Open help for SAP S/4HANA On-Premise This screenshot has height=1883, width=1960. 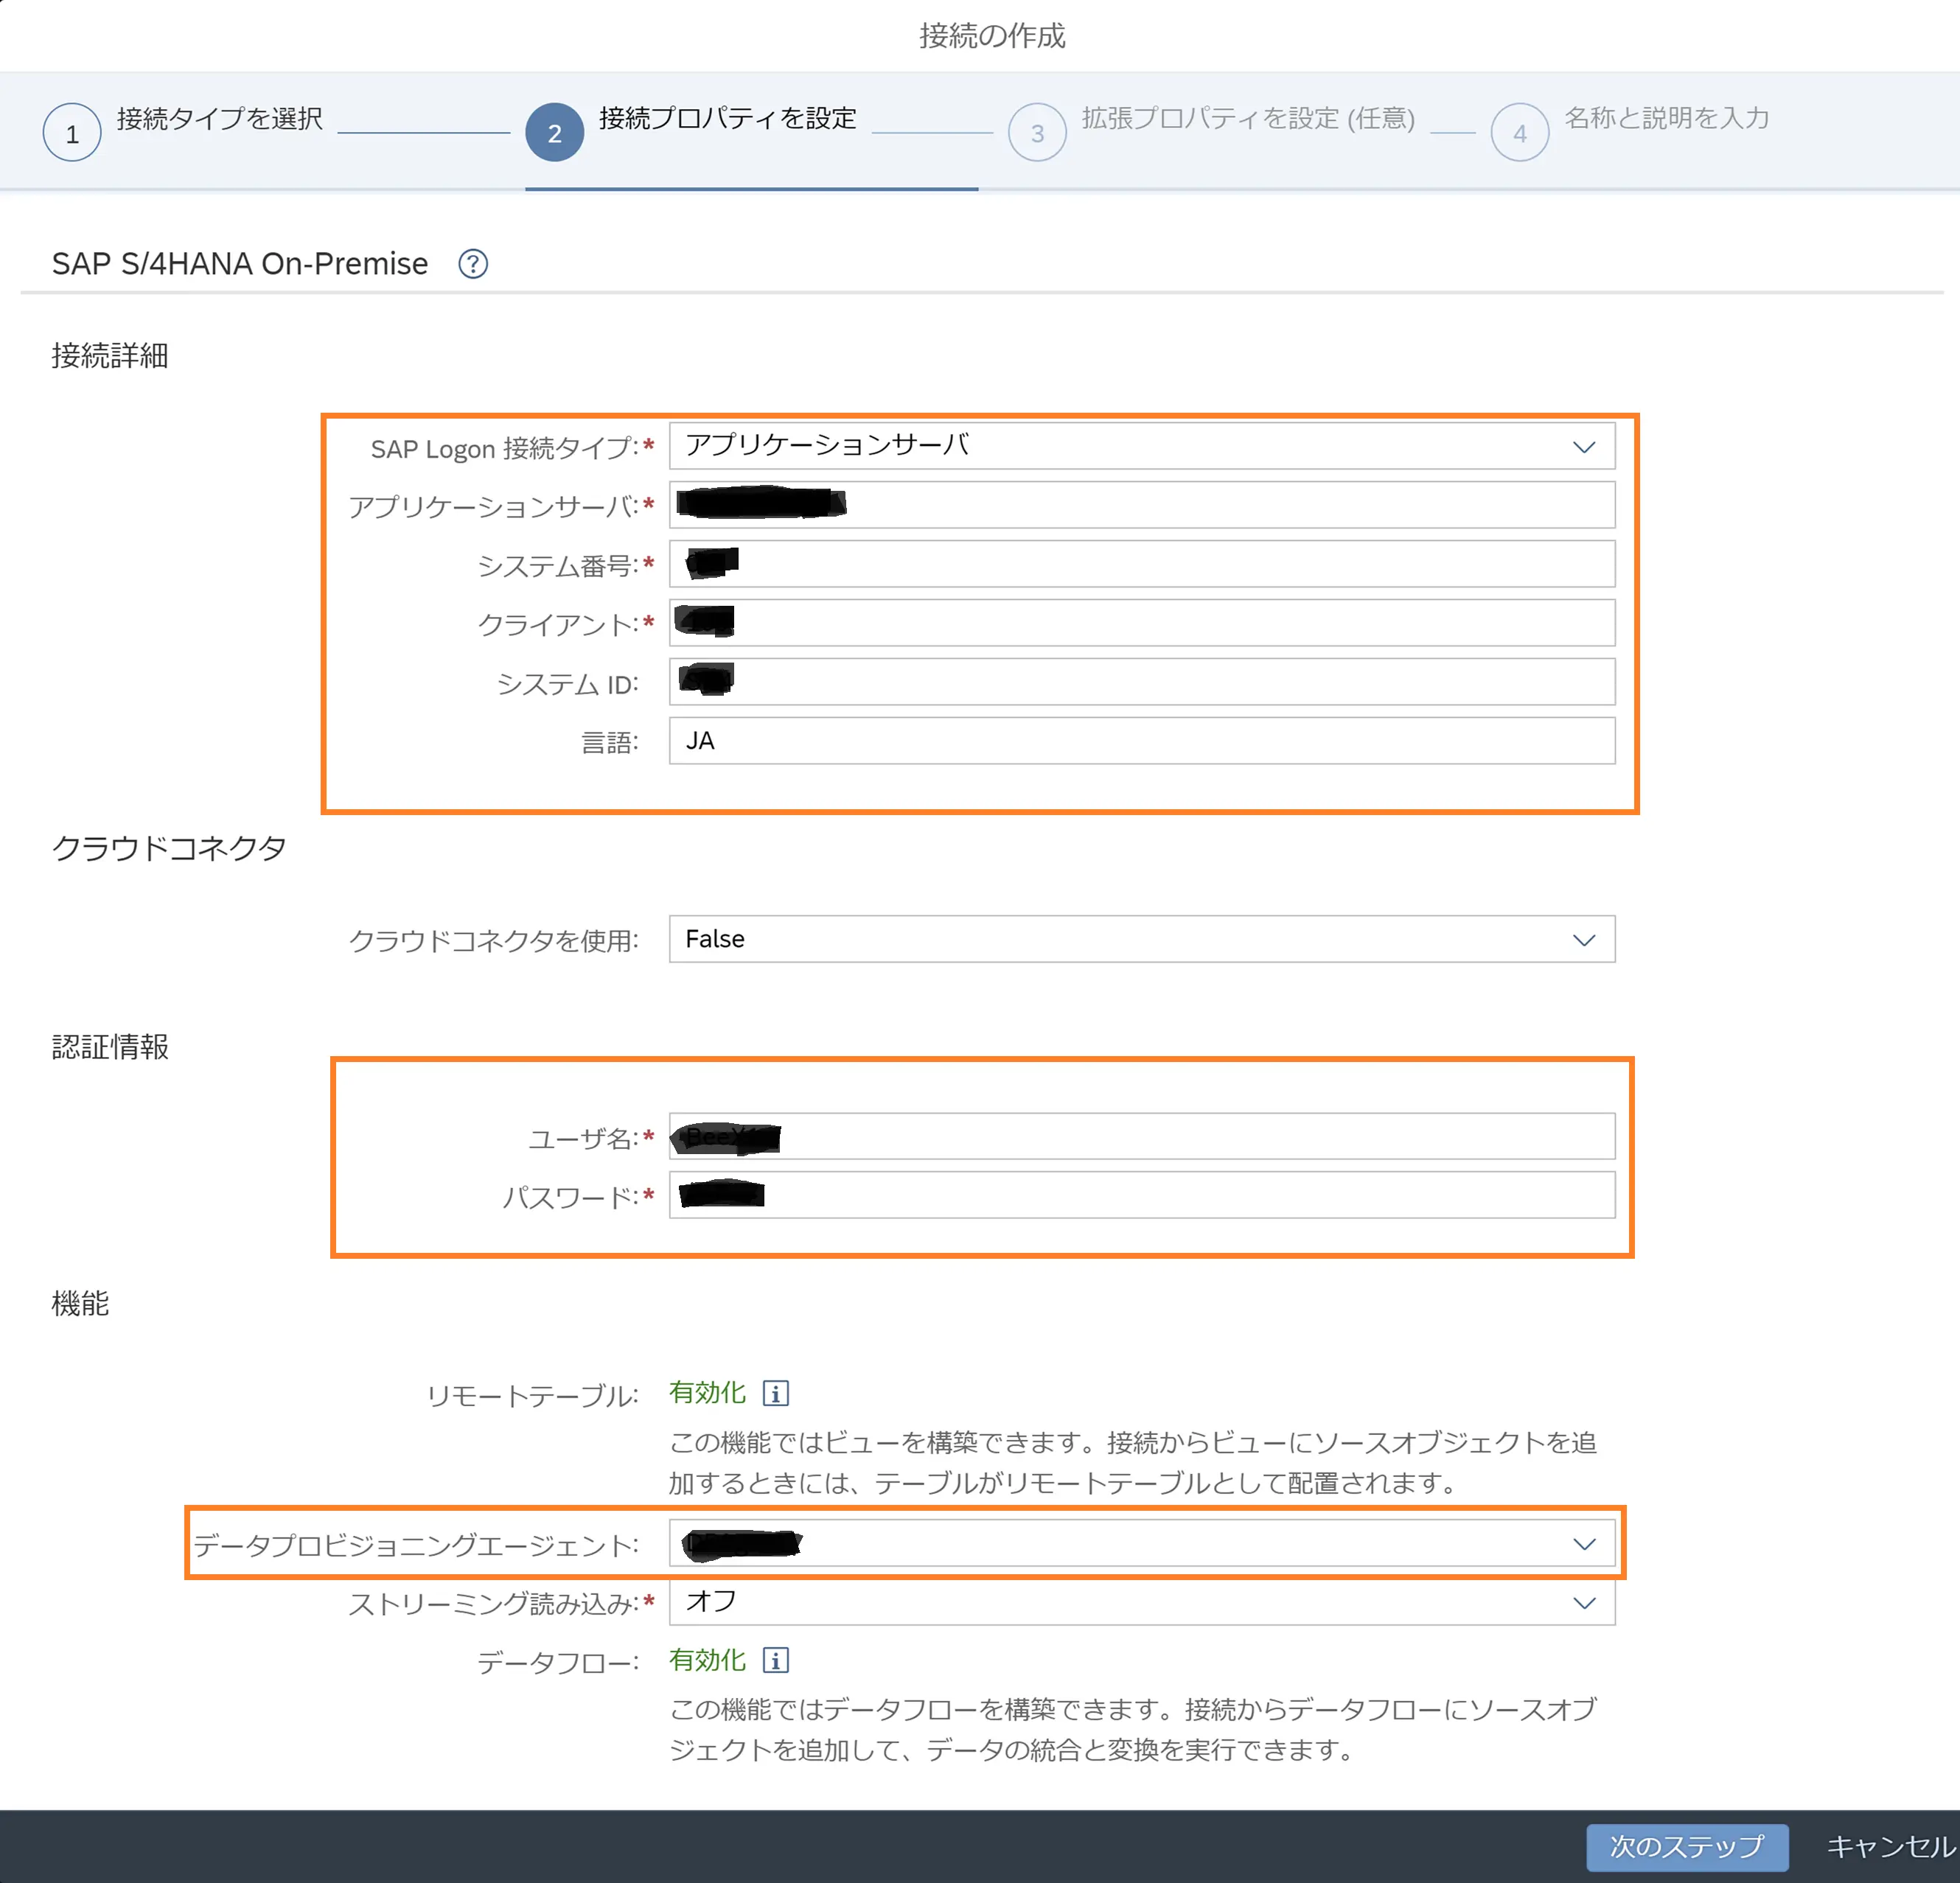(x=473, y=264)
